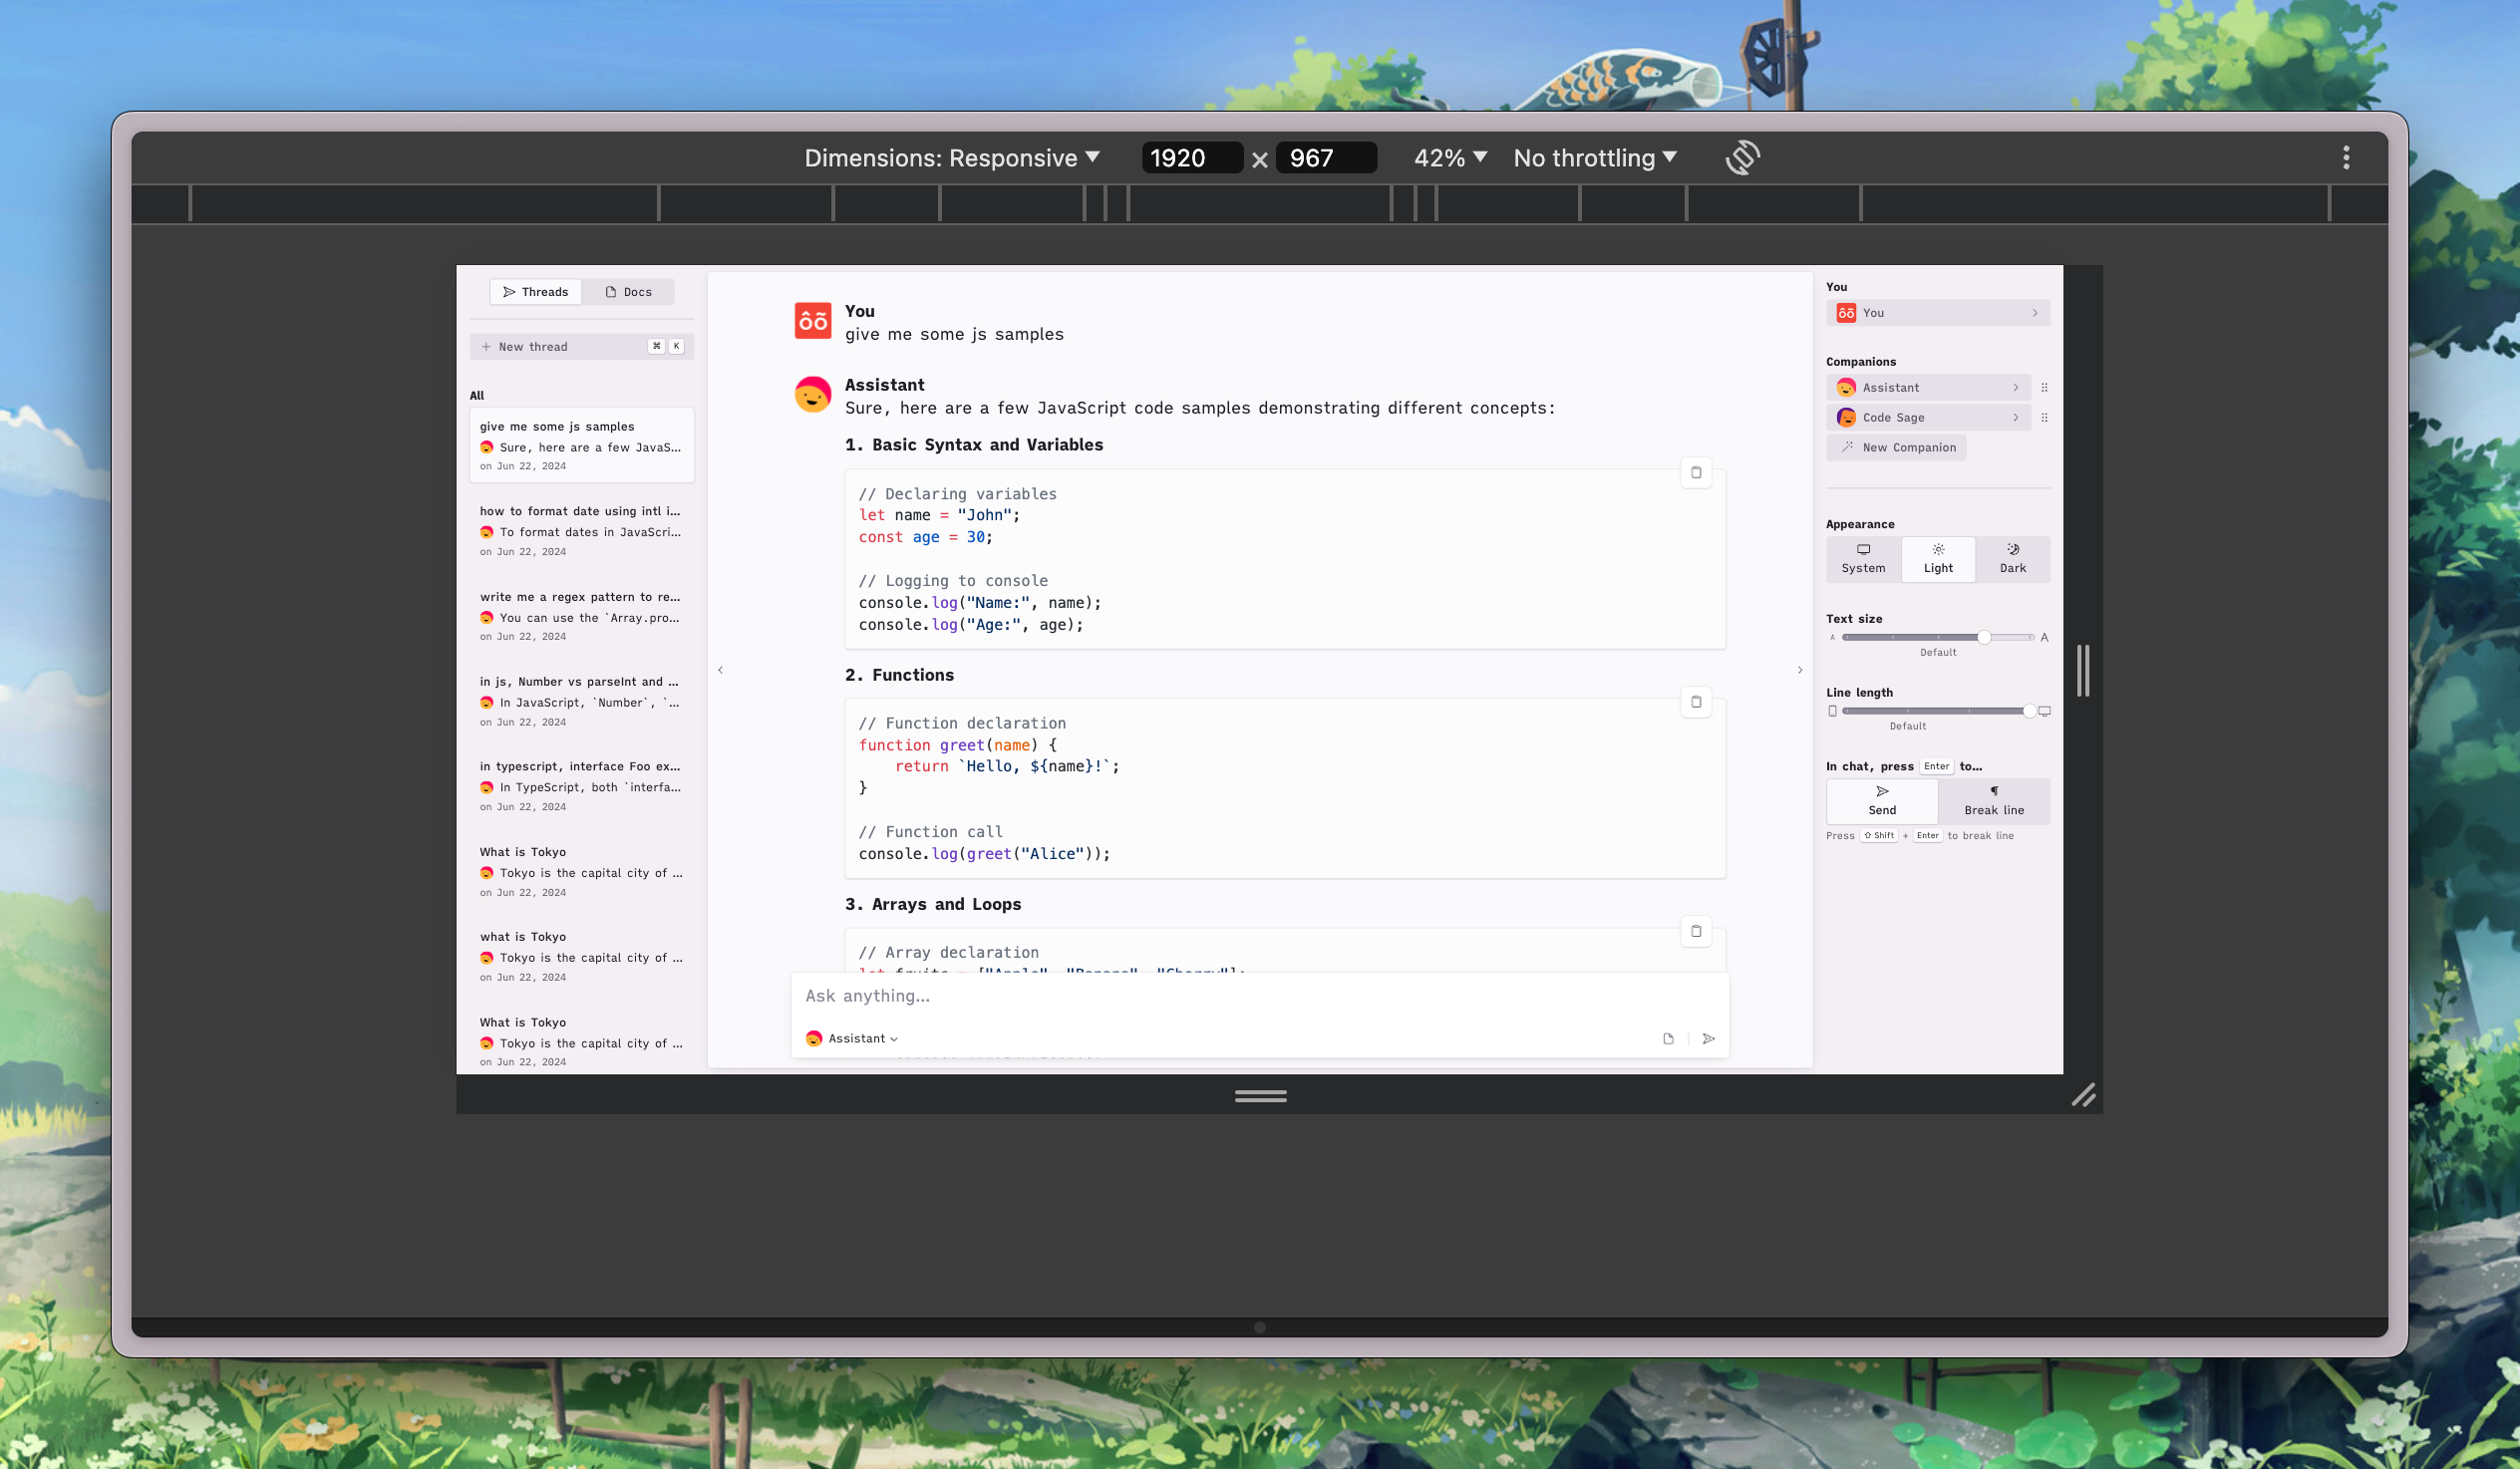The height and width of the screenshot is (1469, 2520).
Task: Click the 'Appearance' section label
Action: [x=1859, y=524]
